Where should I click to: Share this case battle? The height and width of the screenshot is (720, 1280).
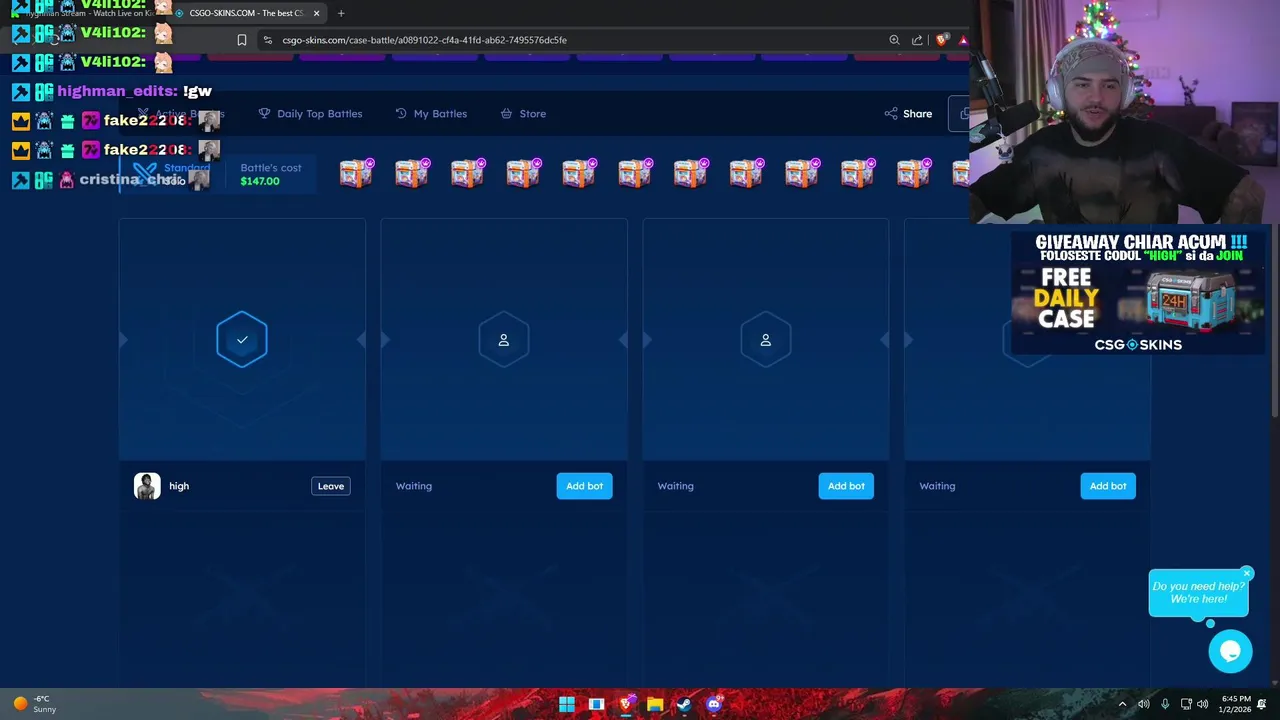click(908, 114)
